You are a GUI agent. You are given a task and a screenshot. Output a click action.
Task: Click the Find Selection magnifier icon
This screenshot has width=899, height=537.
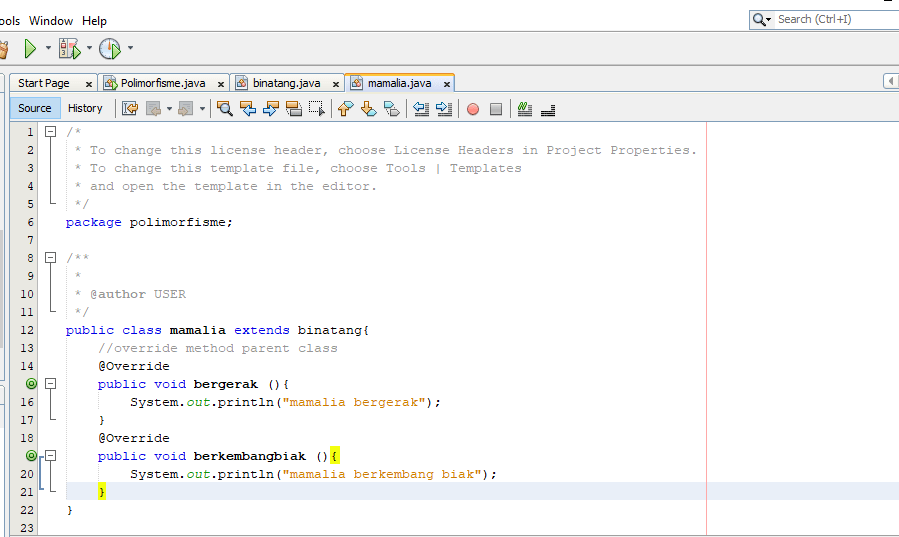(x=225, y=109)
